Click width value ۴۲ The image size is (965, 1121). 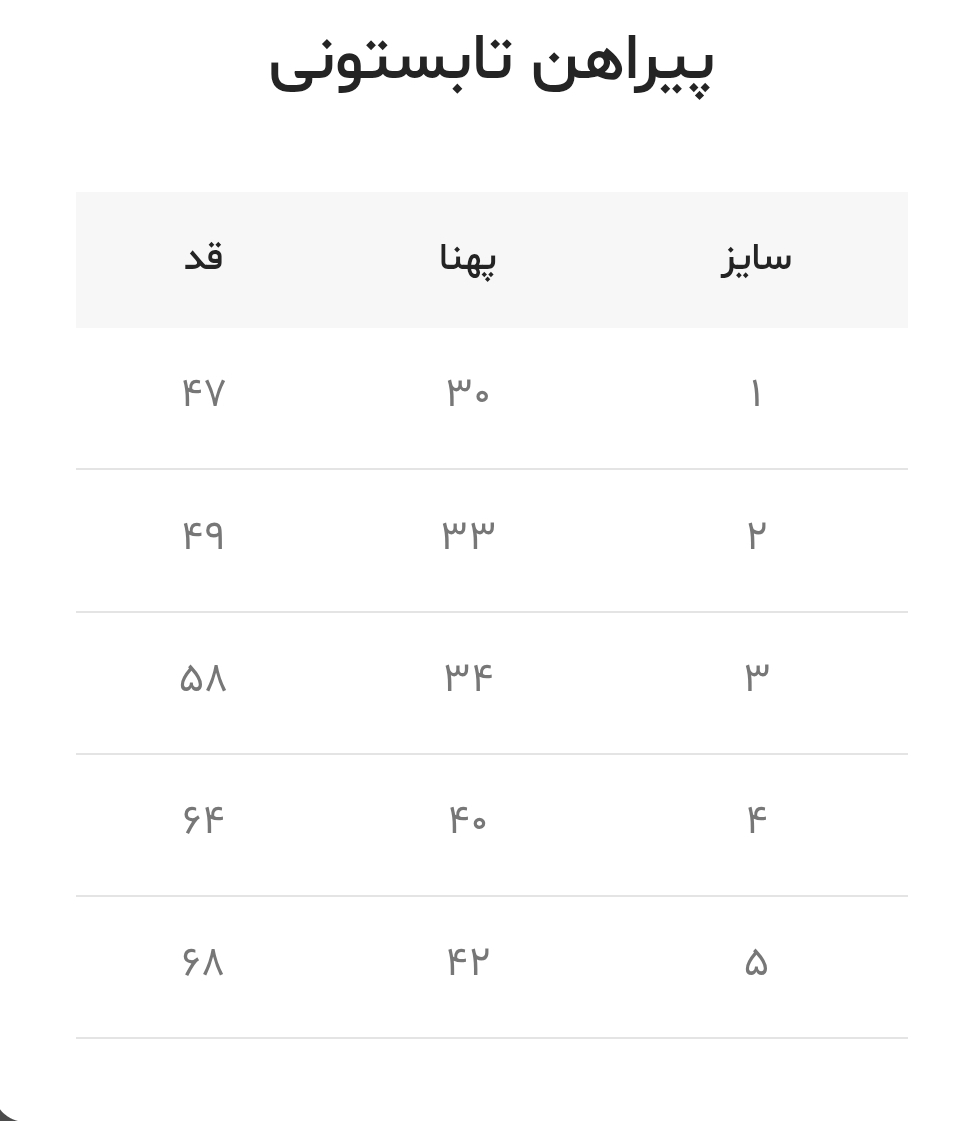point(467,962)
